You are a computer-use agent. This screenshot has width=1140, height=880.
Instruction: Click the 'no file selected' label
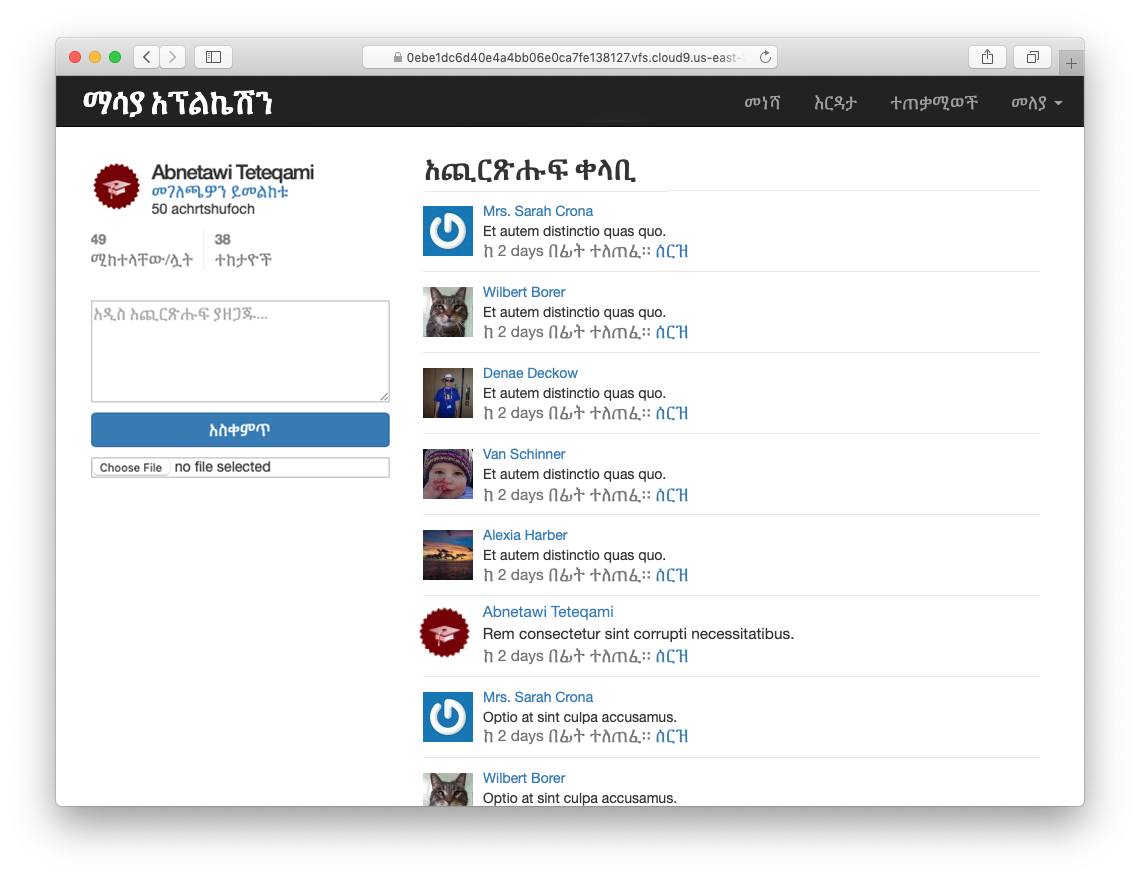point(222,467)
